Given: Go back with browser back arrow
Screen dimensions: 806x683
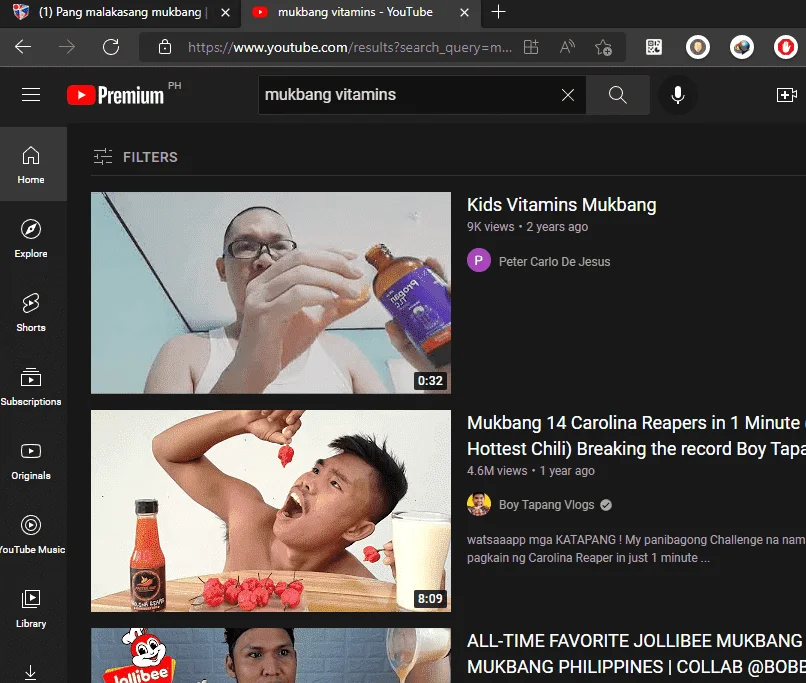Looking at the screenshot, I should click(x=23, y=47).
